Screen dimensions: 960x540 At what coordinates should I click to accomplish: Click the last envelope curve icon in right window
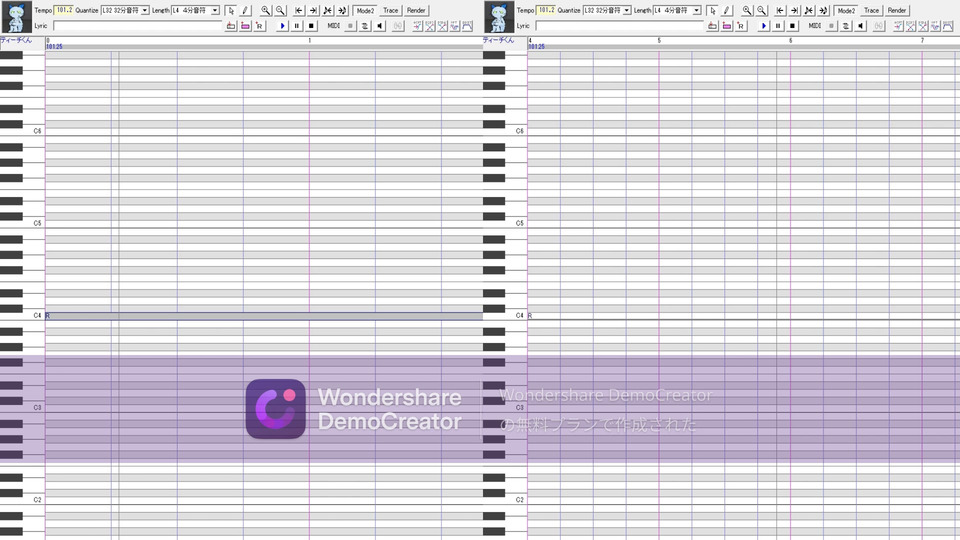(x=948, y=26)
